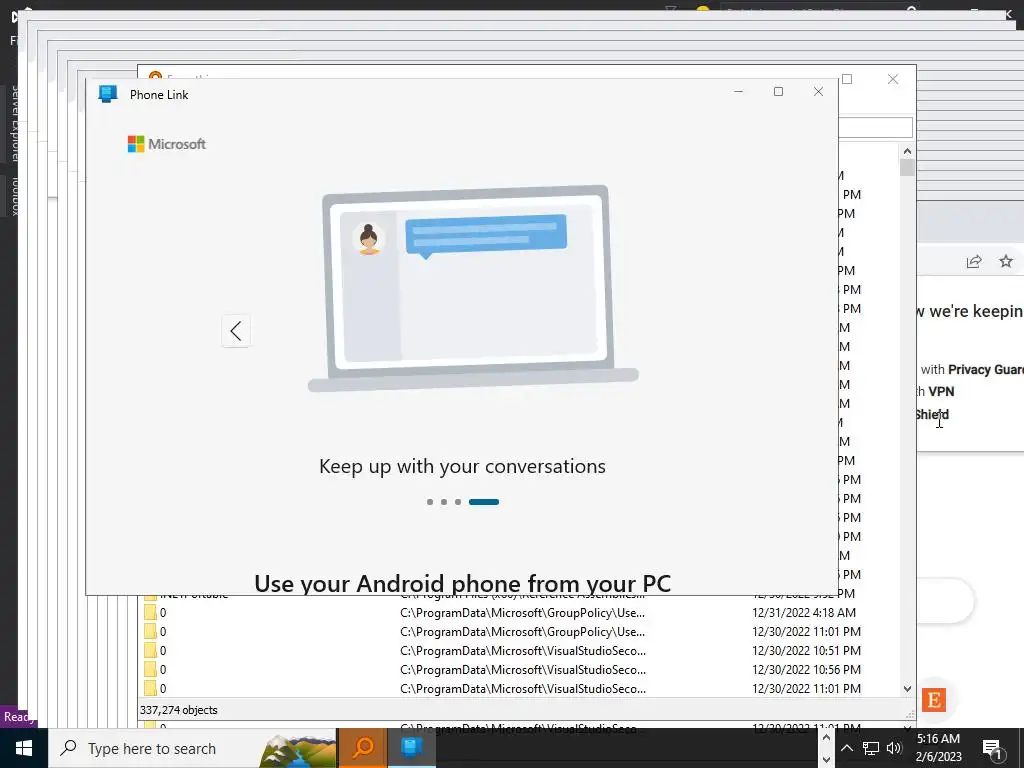The image size is (1024, 768).
Task: Click the Everything results scrollbar down arrow
Action: click(x=907, y=688)
